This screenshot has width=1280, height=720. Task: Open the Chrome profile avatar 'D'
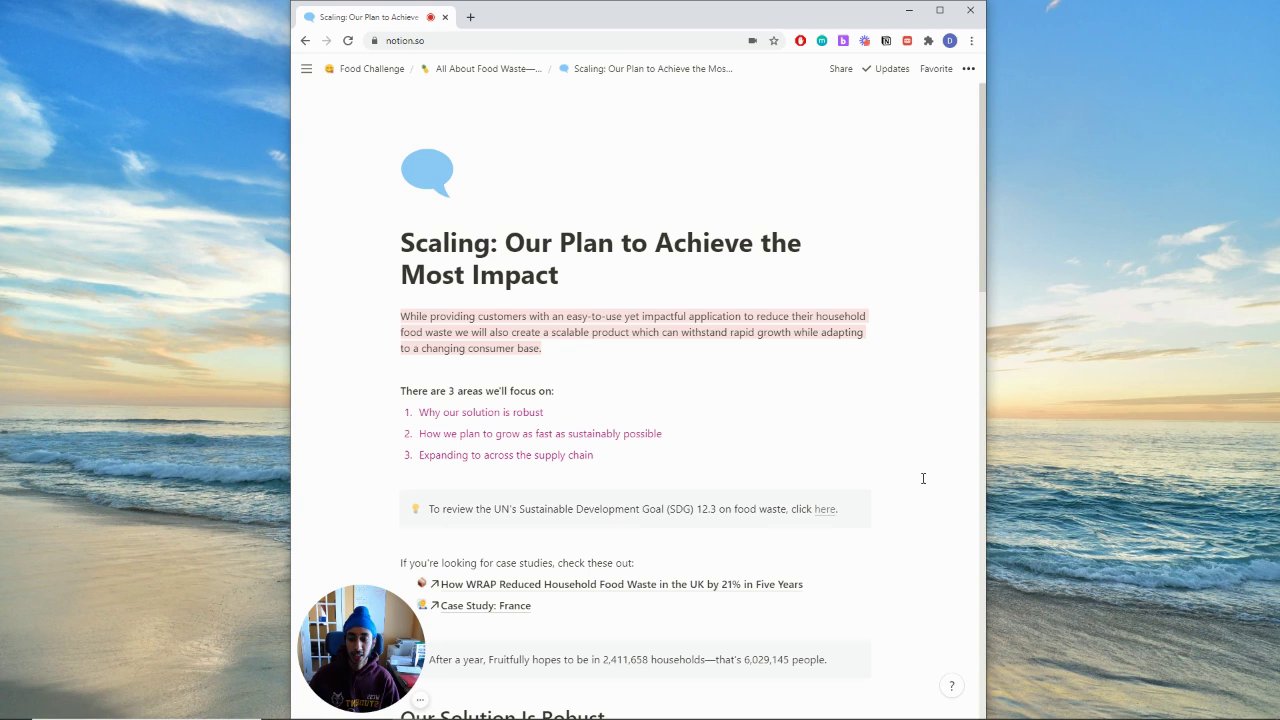pyautogui.click(x=950, y=41)
